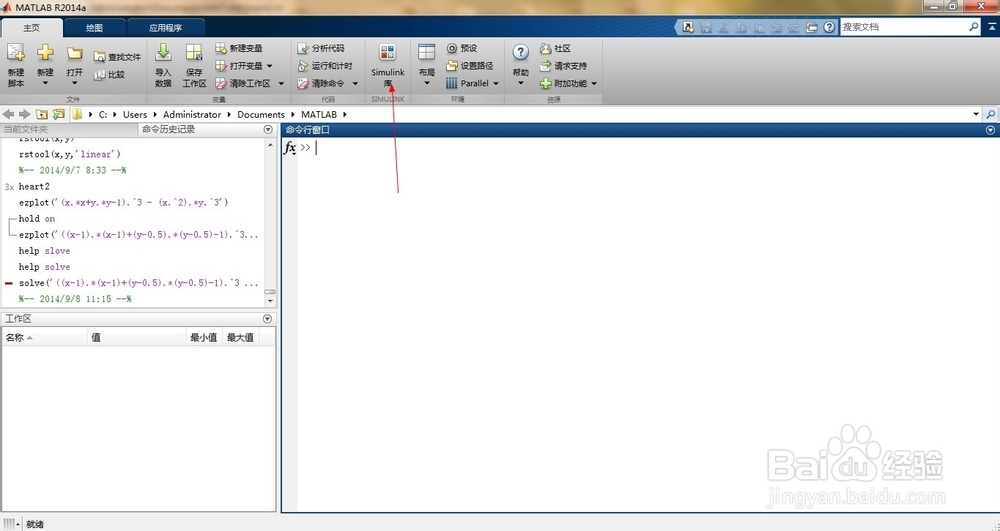
Task: Click the Documents folder in the path
Action: point(261,114)
